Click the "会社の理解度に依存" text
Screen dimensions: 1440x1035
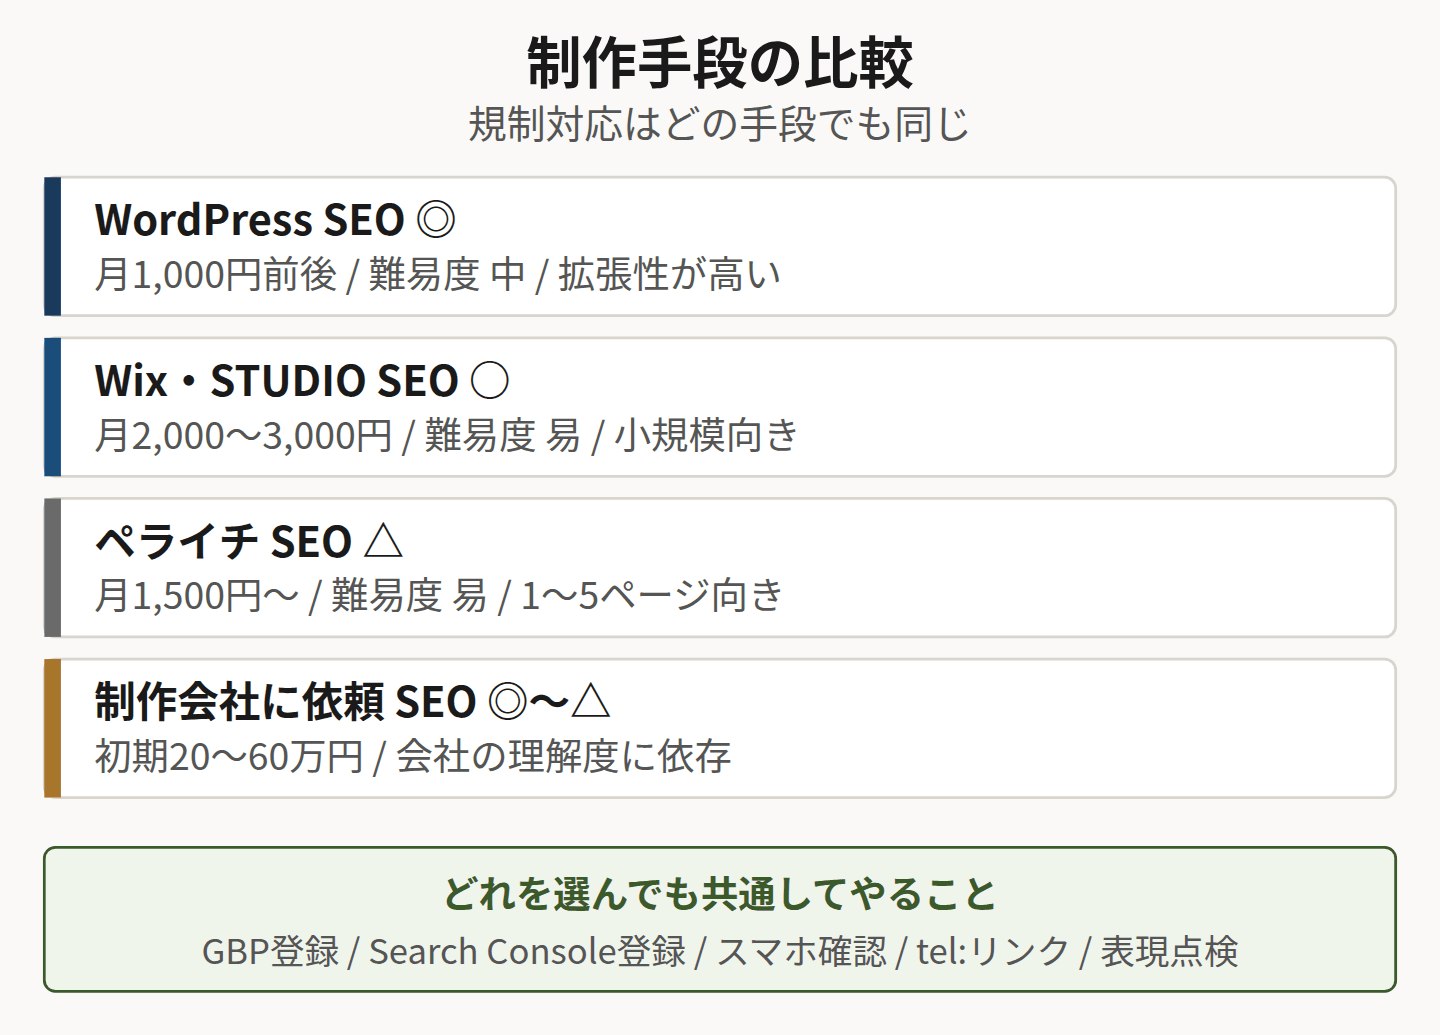564,756
